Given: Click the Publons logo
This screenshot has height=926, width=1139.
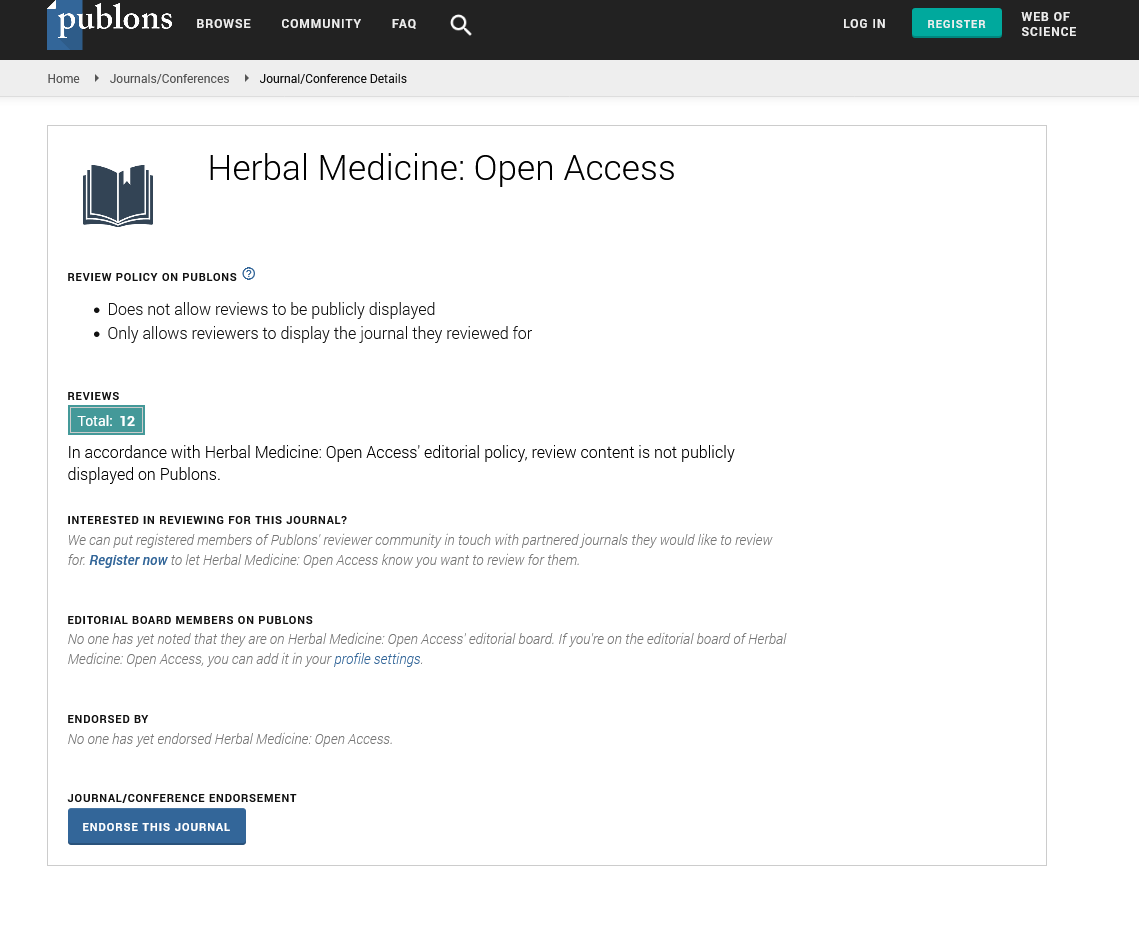Looking at the screenshot, I should click(x=110, y=24).
